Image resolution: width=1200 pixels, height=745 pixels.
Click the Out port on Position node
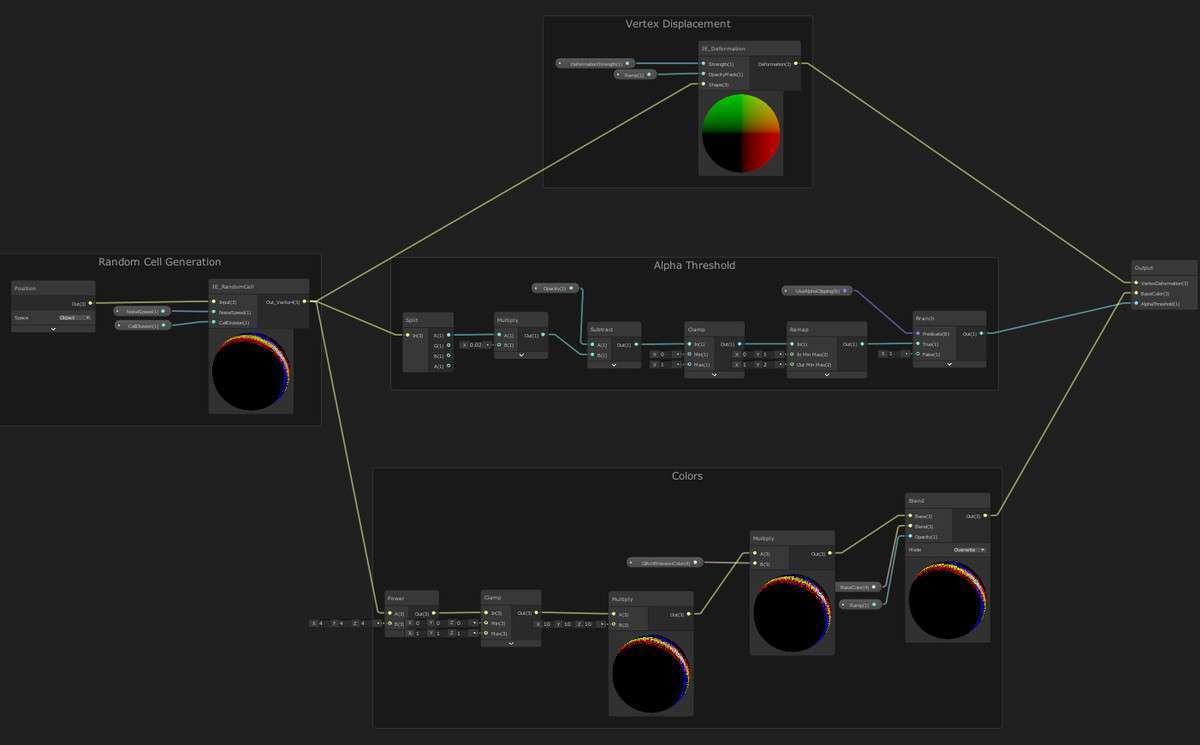[90, 303]
